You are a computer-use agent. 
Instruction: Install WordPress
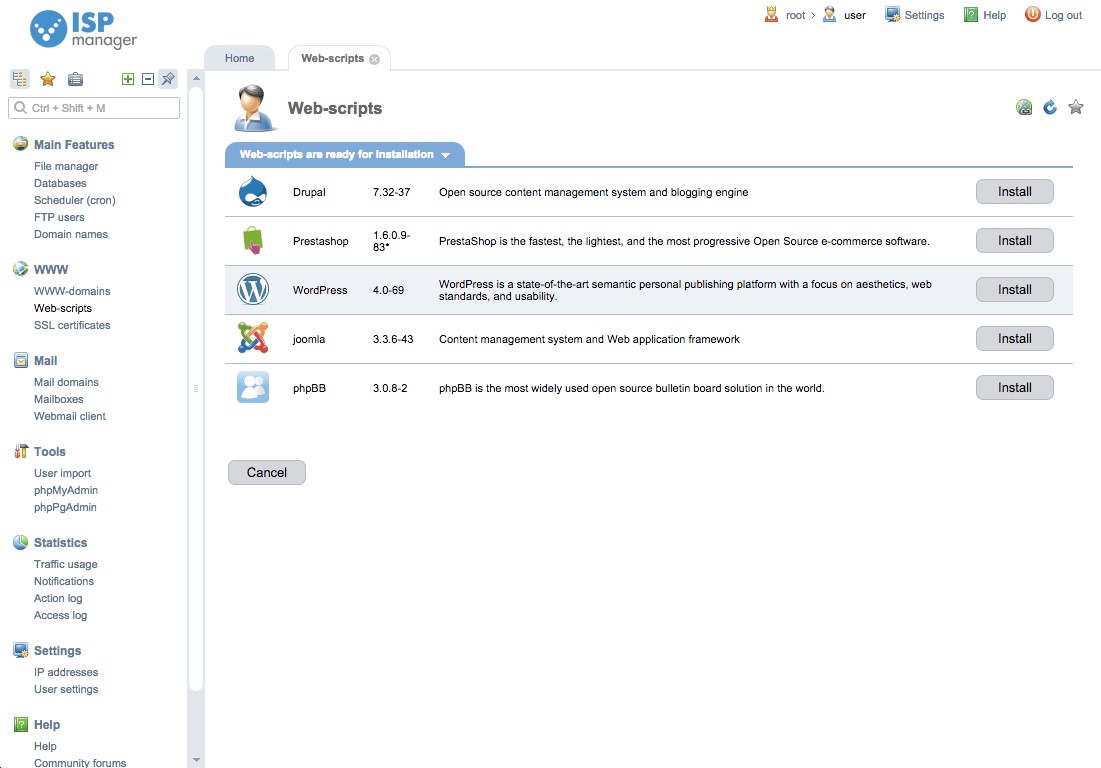tap(1014, 289)
